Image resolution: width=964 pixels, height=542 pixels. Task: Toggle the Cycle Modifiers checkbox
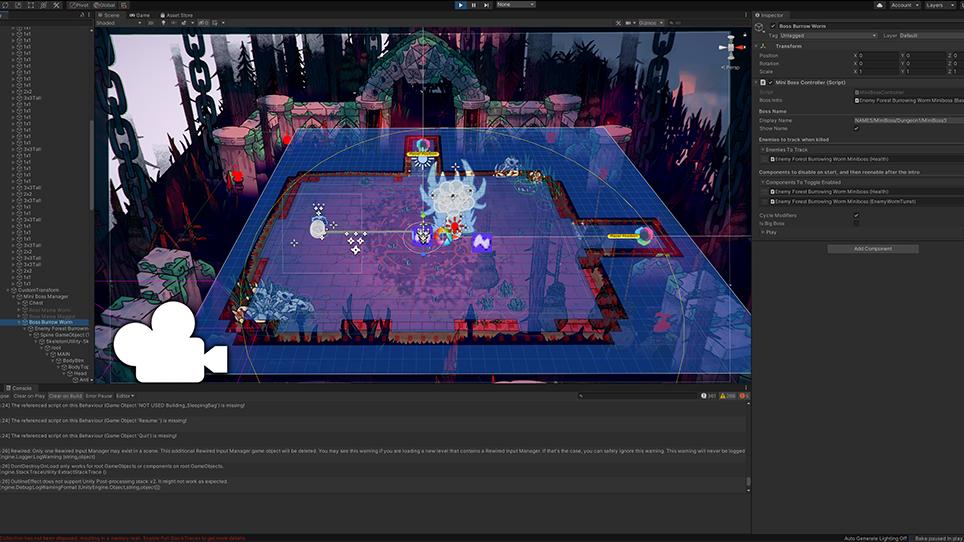[x=856, y=216]
